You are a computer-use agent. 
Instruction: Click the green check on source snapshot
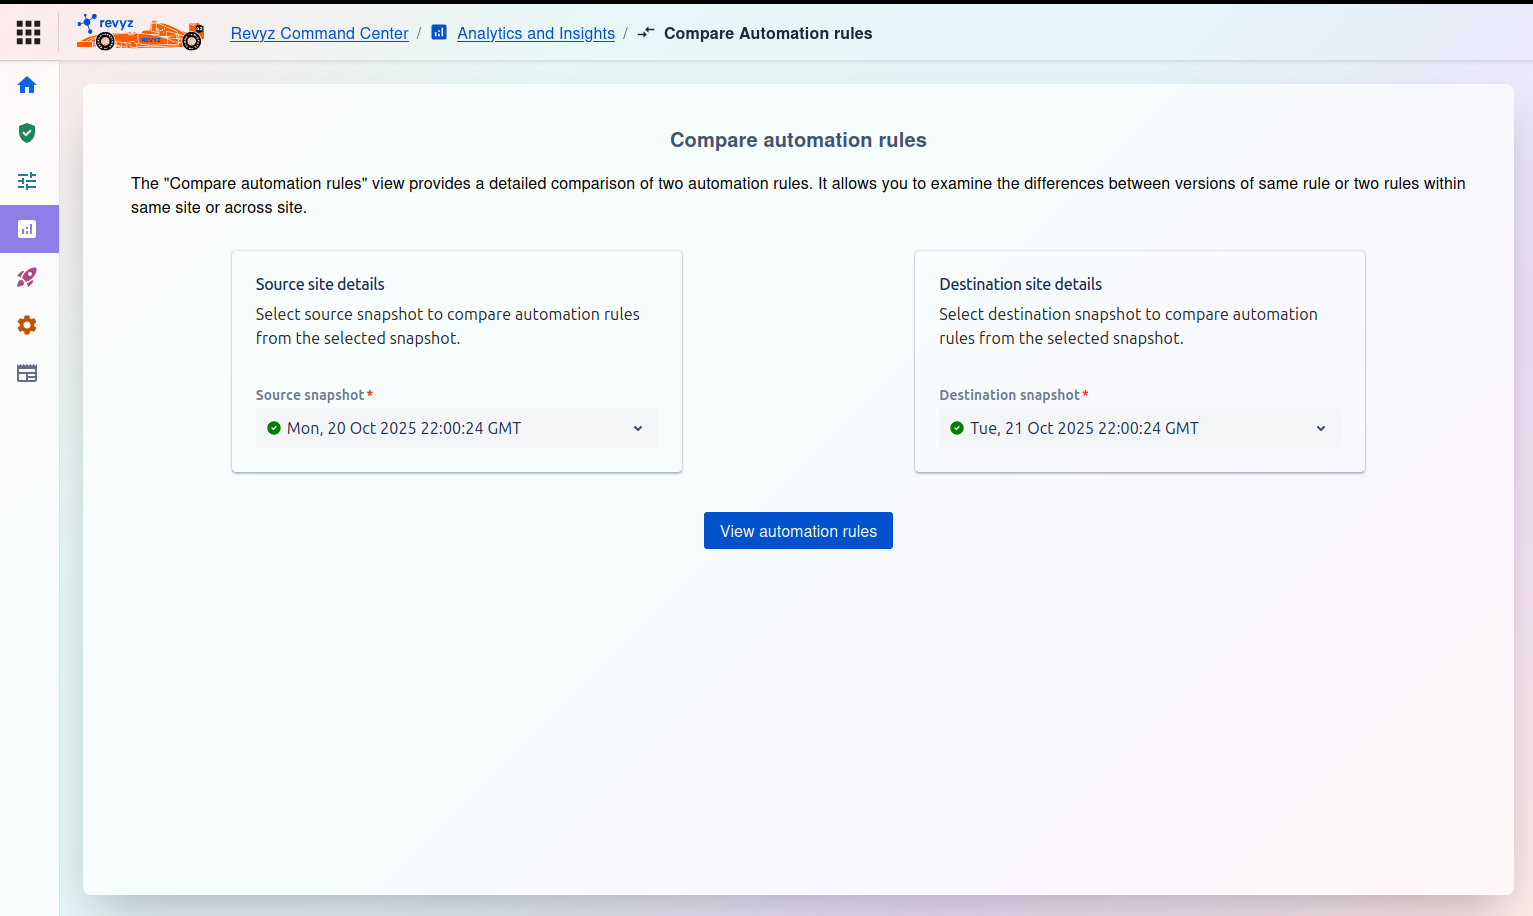[274, 428]
